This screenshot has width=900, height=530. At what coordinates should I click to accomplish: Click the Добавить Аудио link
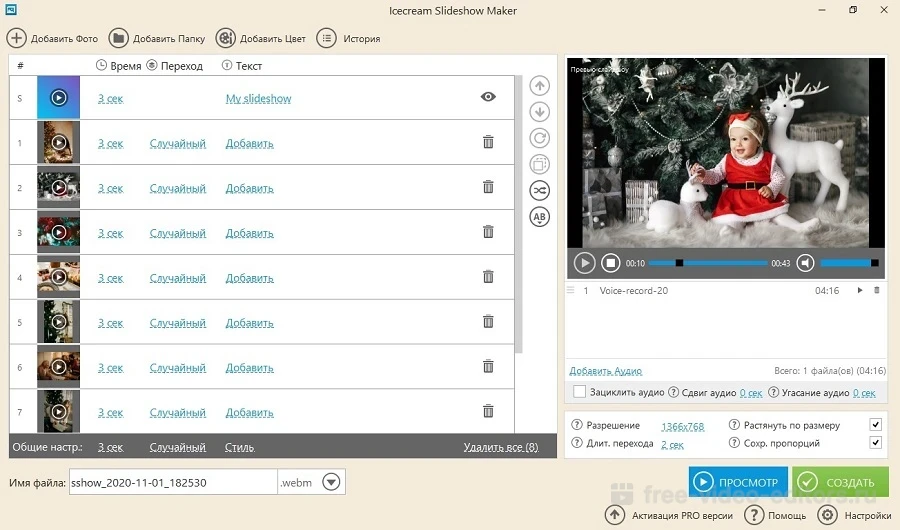(x=605, y=371)
